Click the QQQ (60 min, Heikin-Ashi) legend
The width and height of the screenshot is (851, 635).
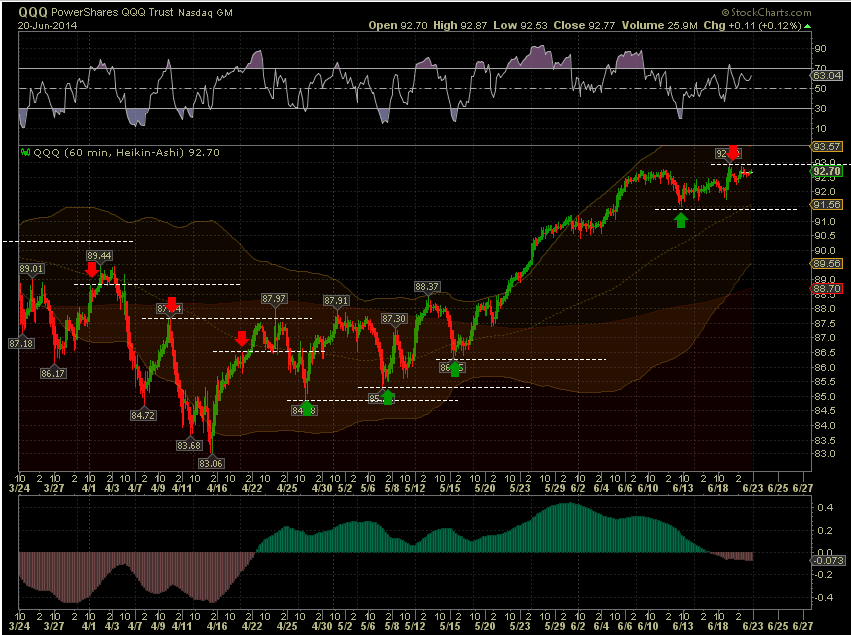point(126,153)
